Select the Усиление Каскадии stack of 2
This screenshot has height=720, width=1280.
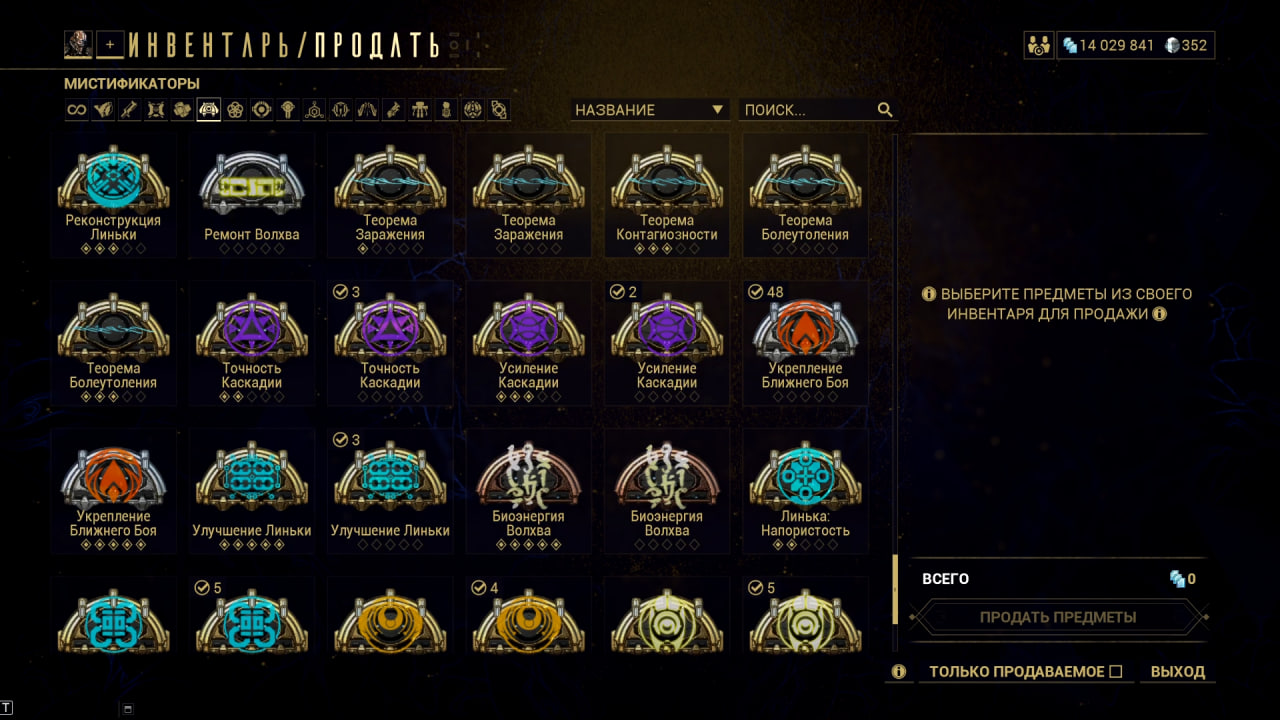(x=667, y=342)
